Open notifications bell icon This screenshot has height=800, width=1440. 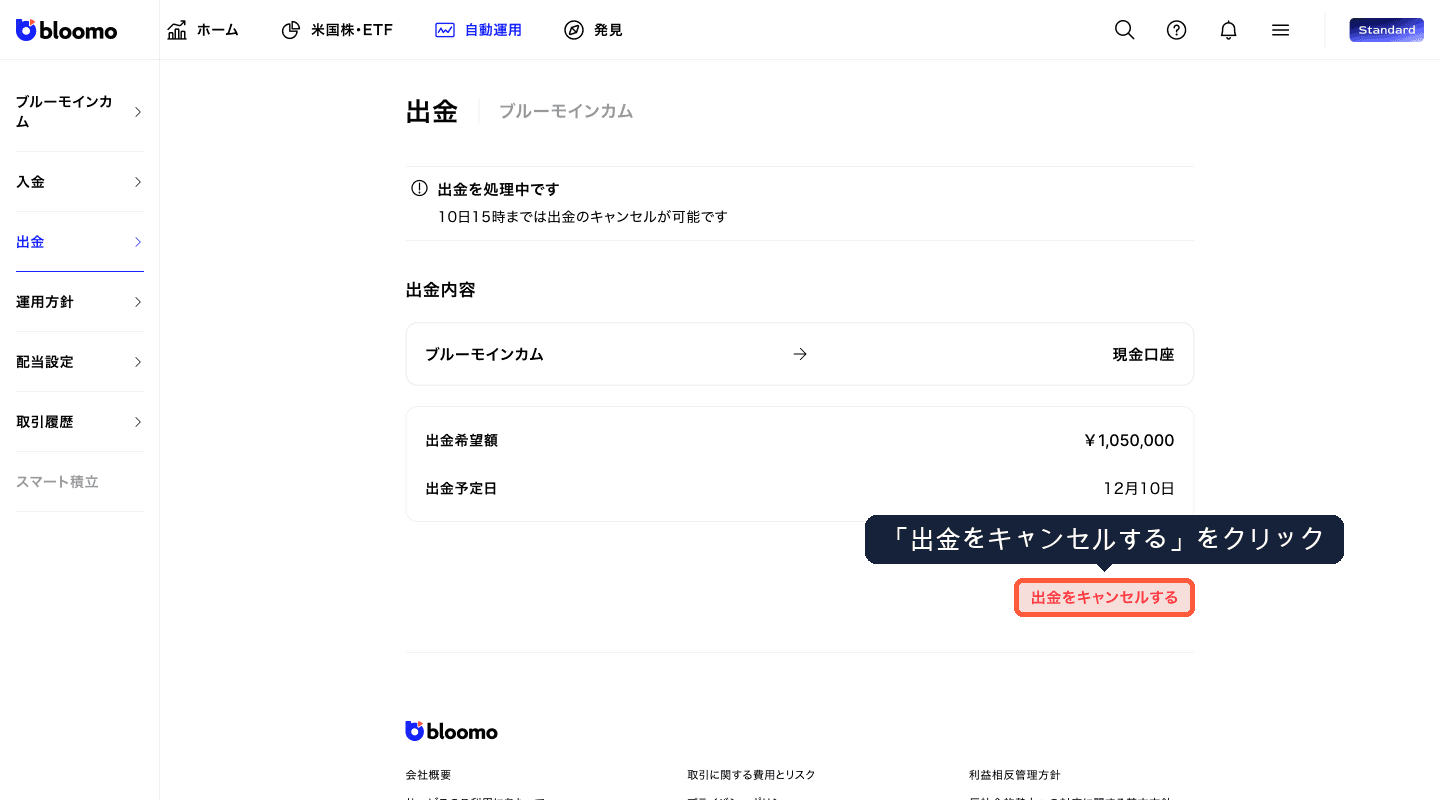point(1228,30)
